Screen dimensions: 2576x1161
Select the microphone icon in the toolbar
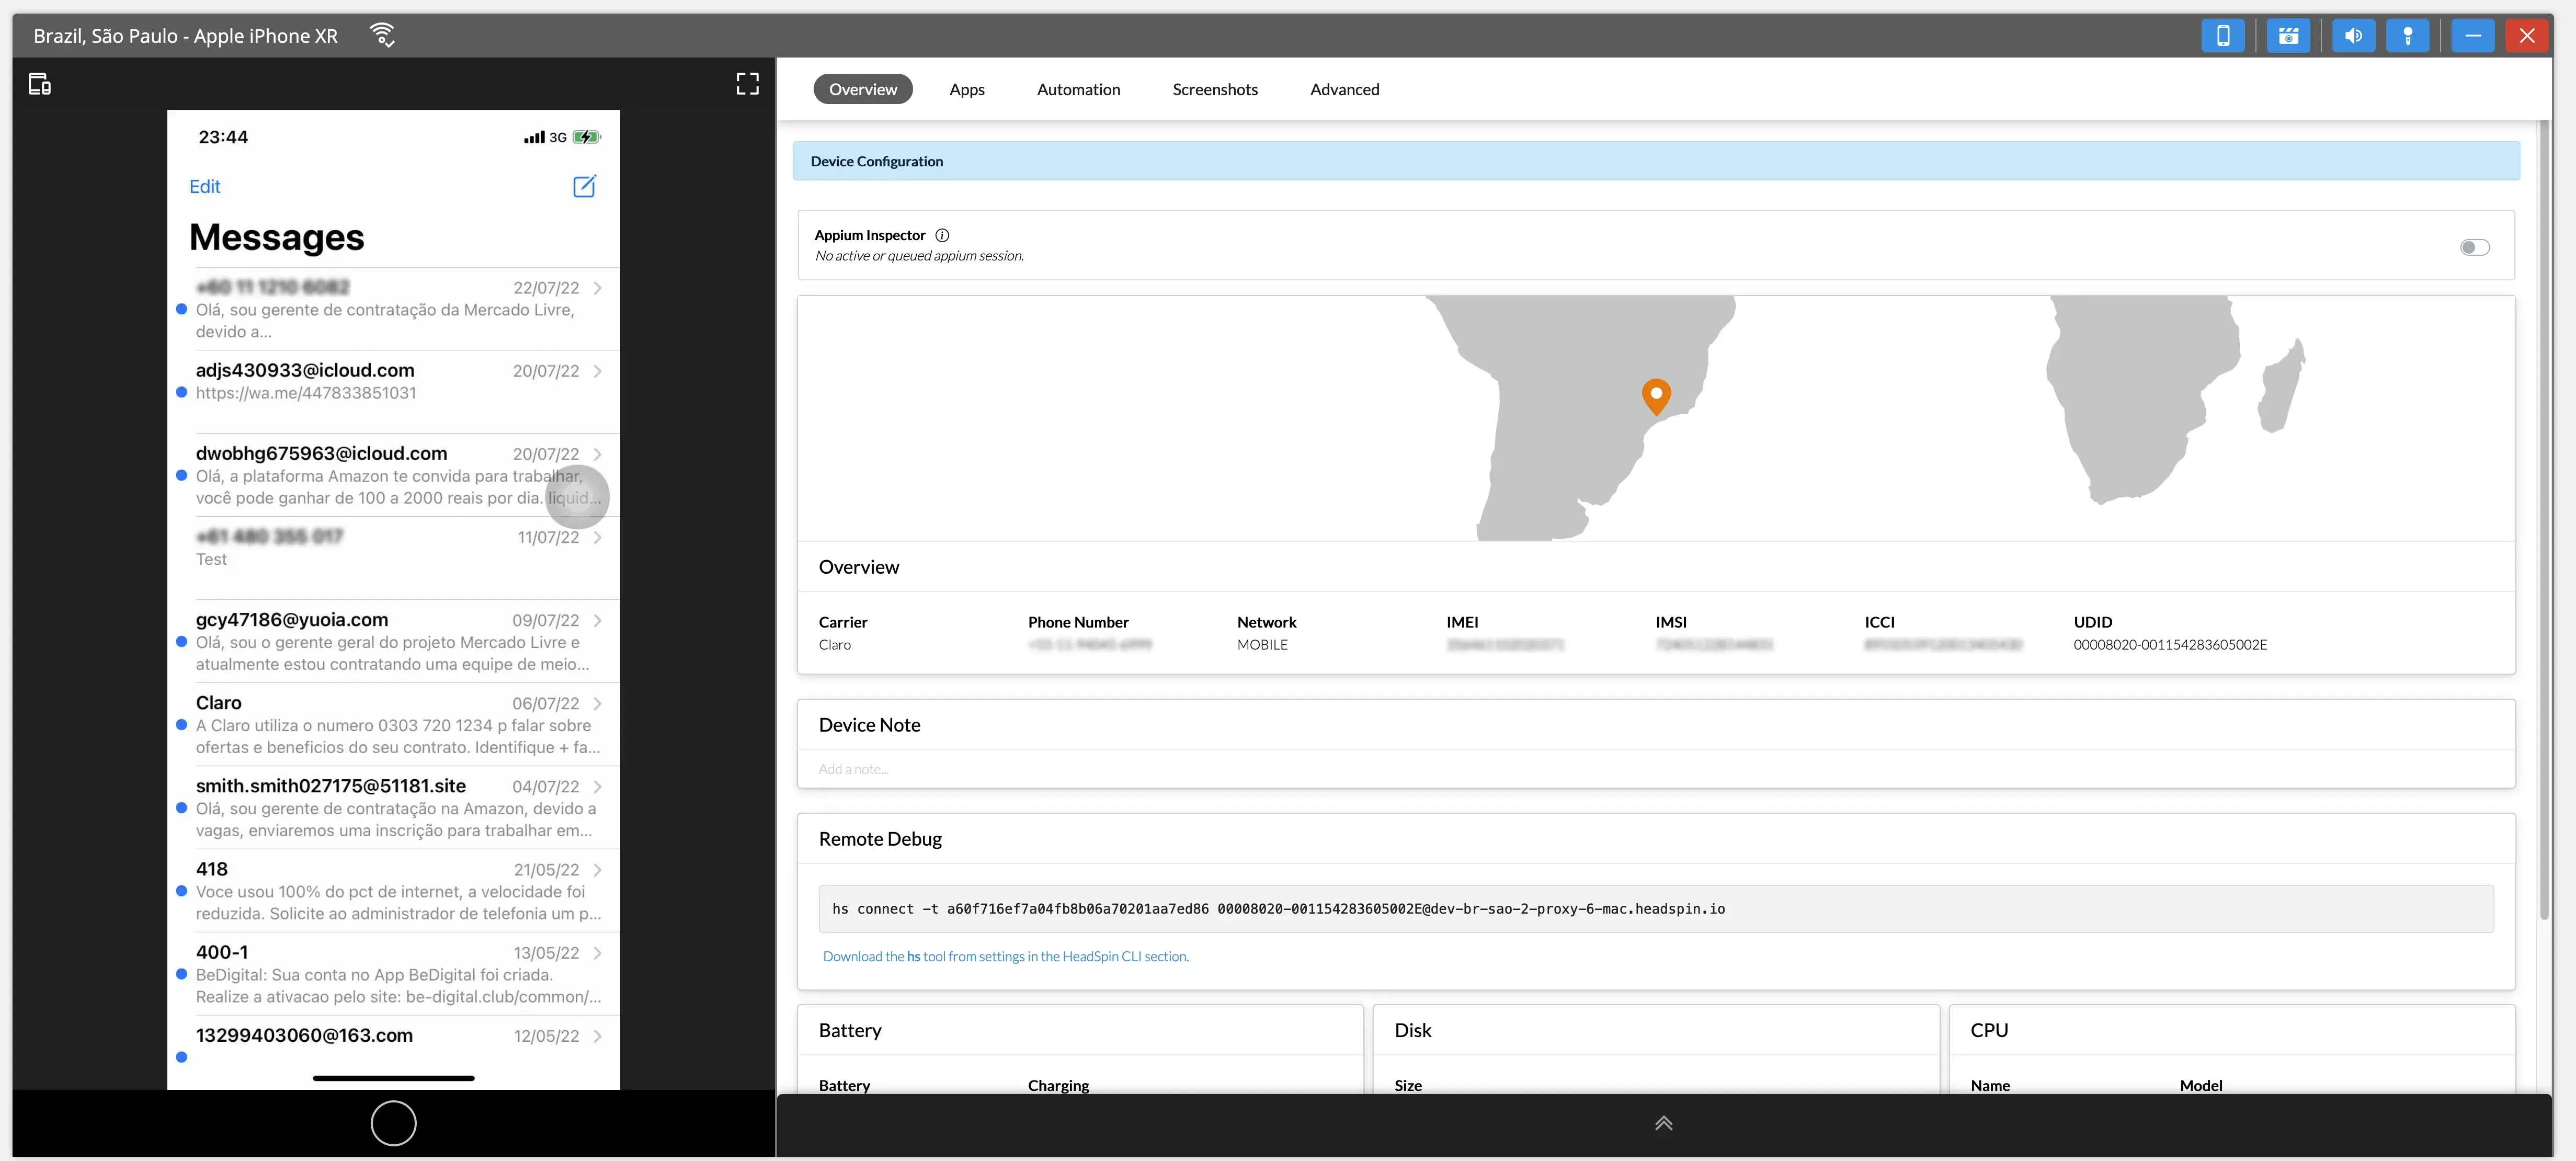[2408, 35]
